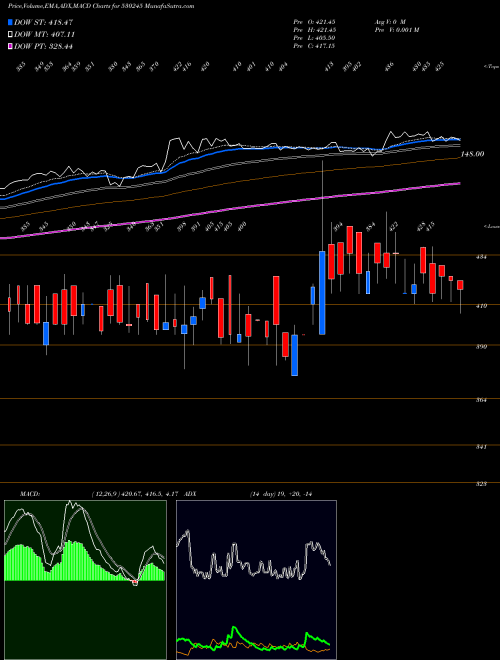Click the 341 price axis label
Viewport: 500px width, 660px height.
point(483,447)
